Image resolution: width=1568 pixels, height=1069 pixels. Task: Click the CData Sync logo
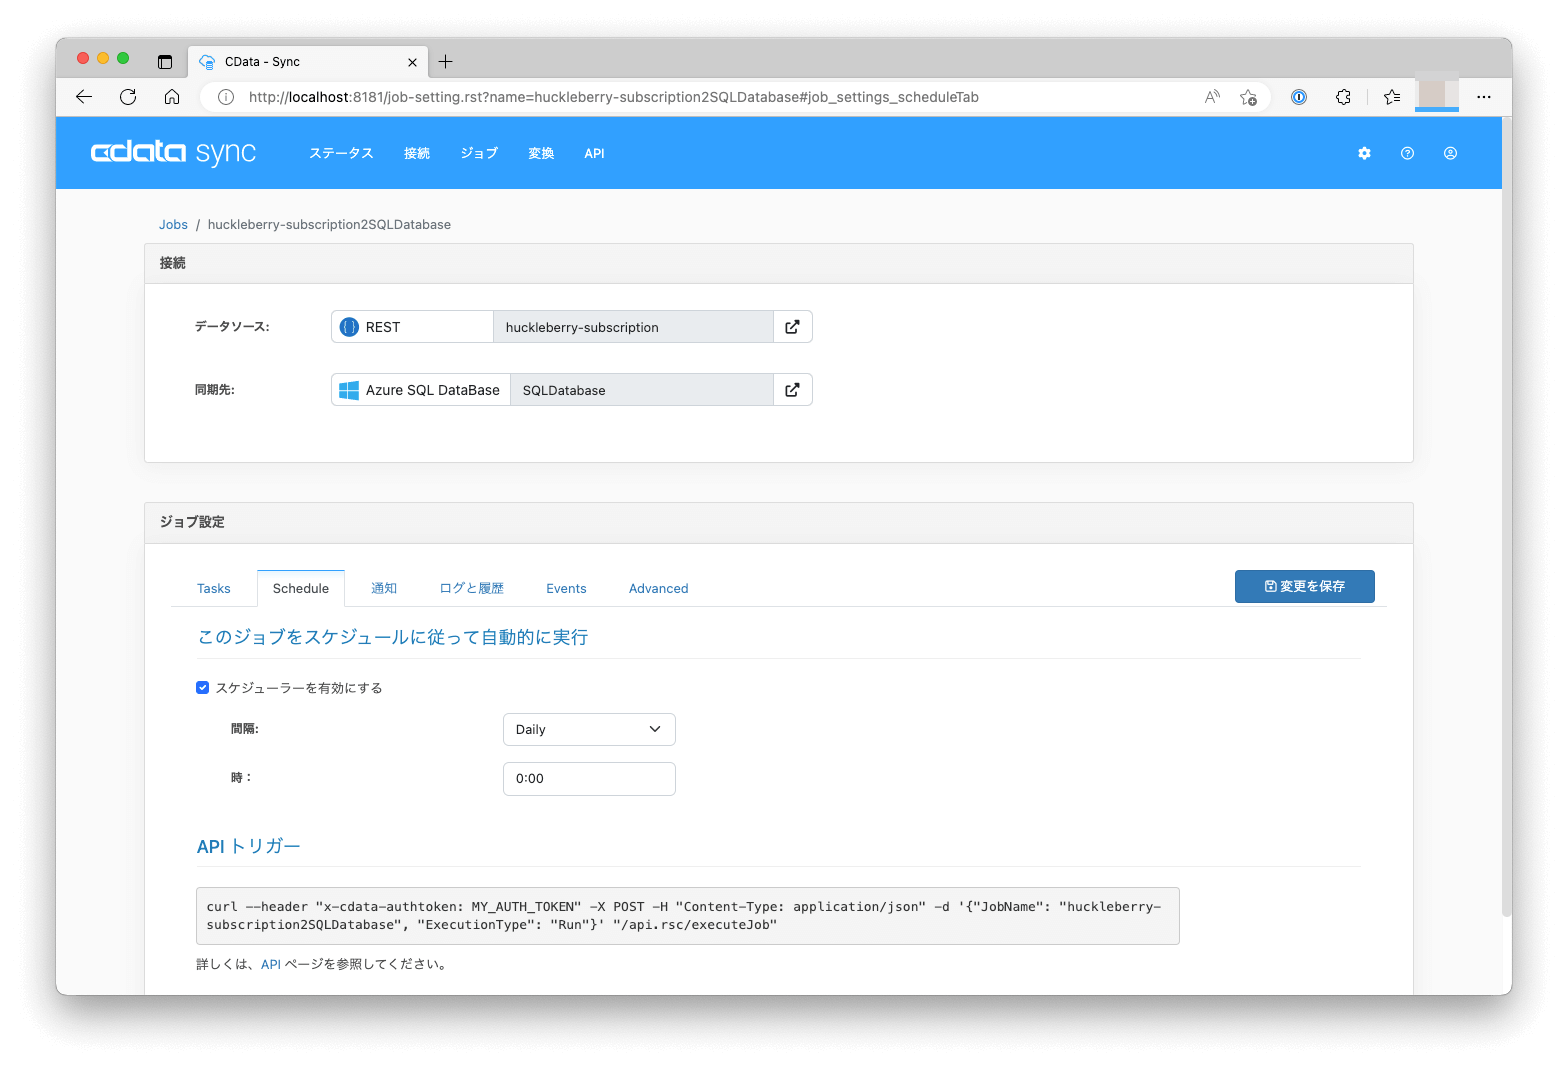point(173,152)
